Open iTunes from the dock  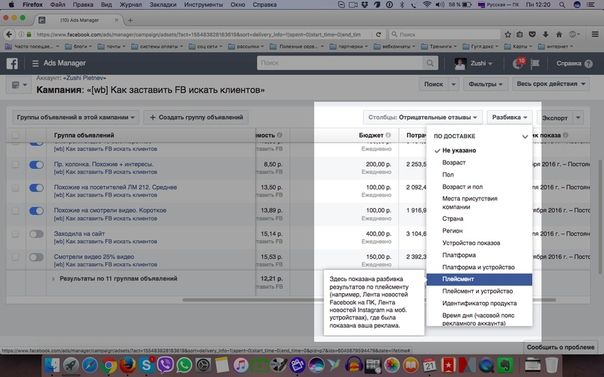pyautogui.click(x=241, y=365)
